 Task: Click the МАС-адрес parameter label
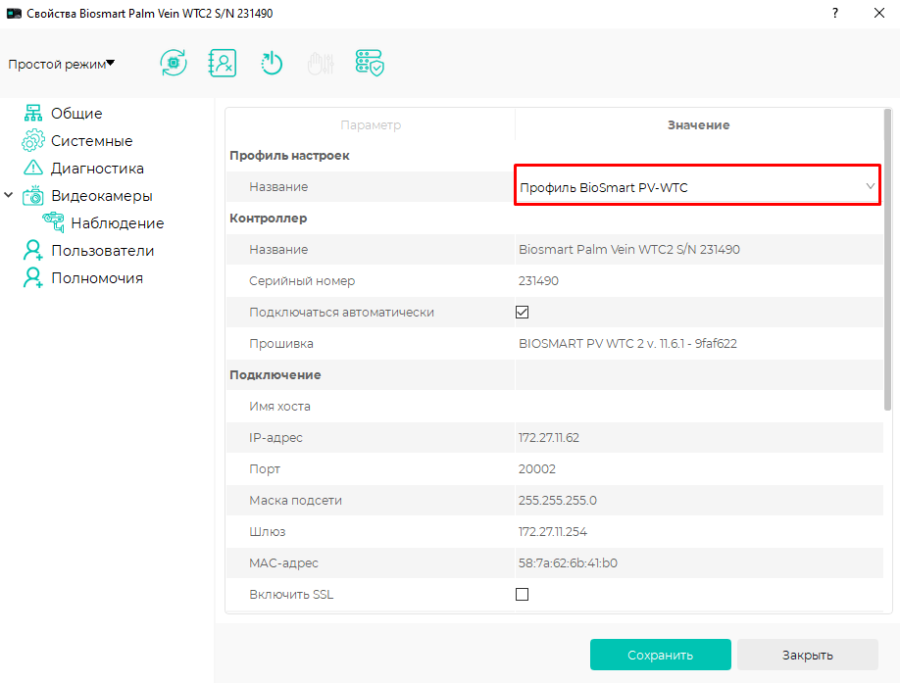284,563
